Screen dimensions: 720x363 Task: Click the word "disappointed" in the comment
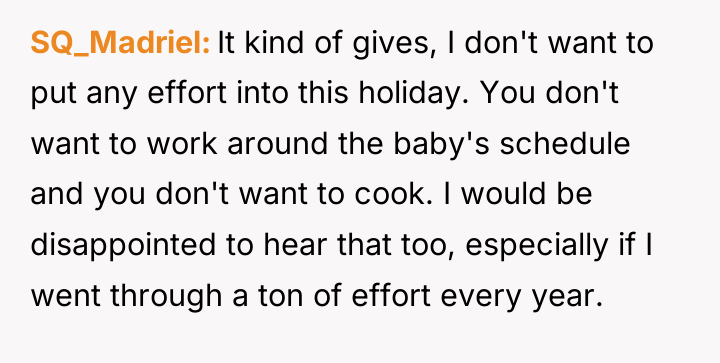tap(123, 246)
